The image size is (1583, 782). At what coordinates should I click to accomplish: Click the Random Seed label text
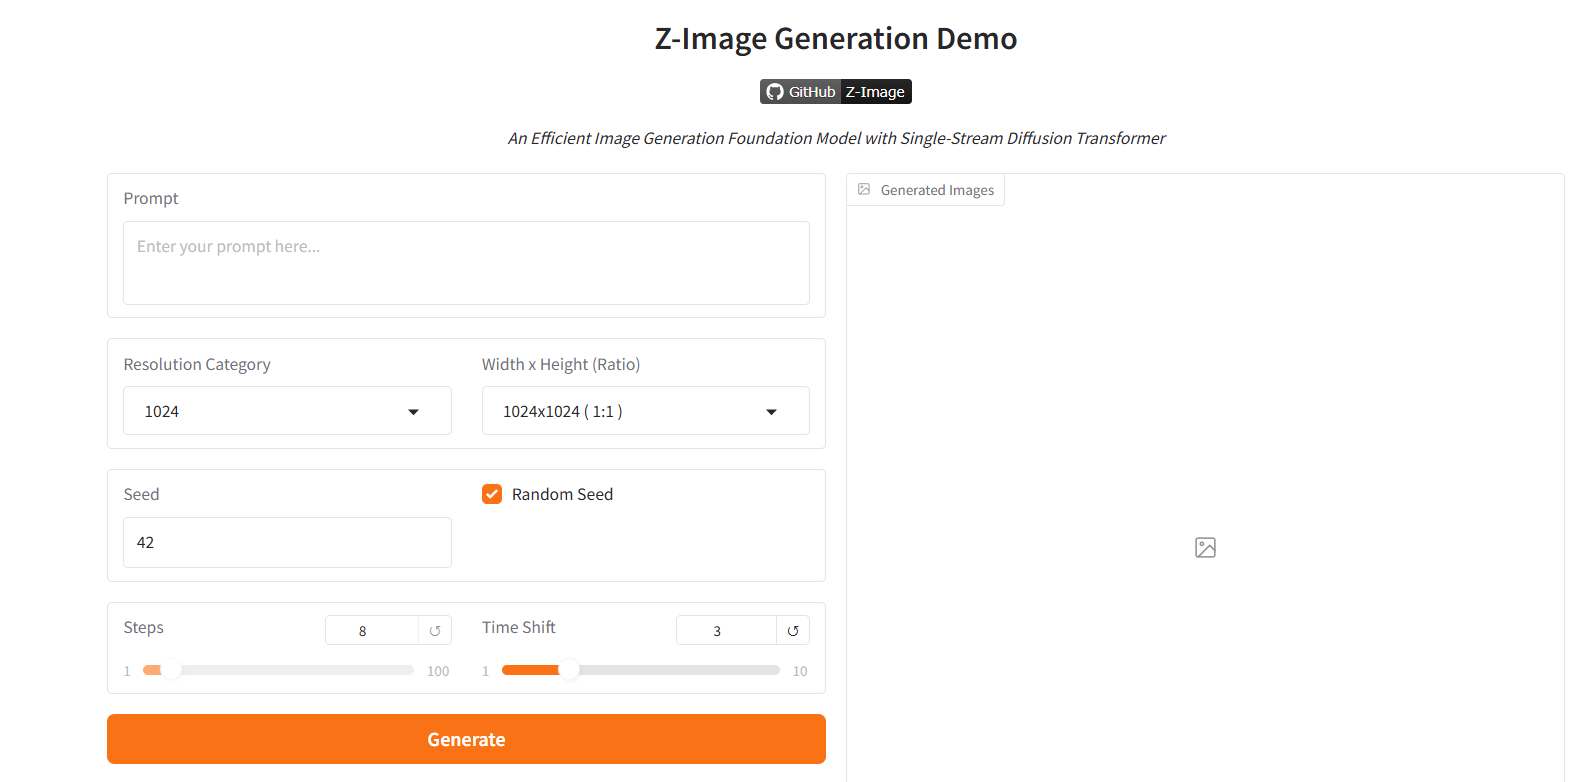pyautogui.click(x=562, y=494)
